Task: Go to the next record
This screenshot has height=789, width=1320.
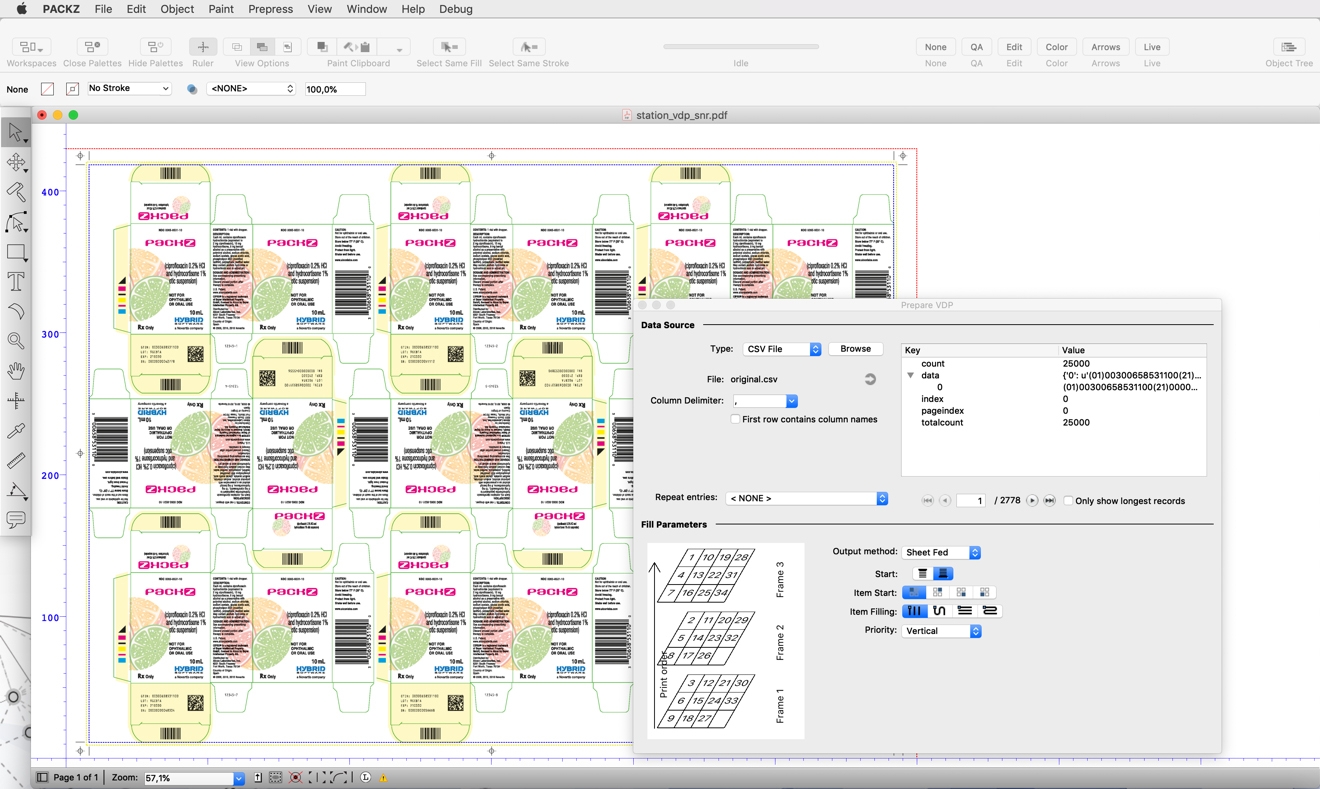Action: pos(1032,501)
